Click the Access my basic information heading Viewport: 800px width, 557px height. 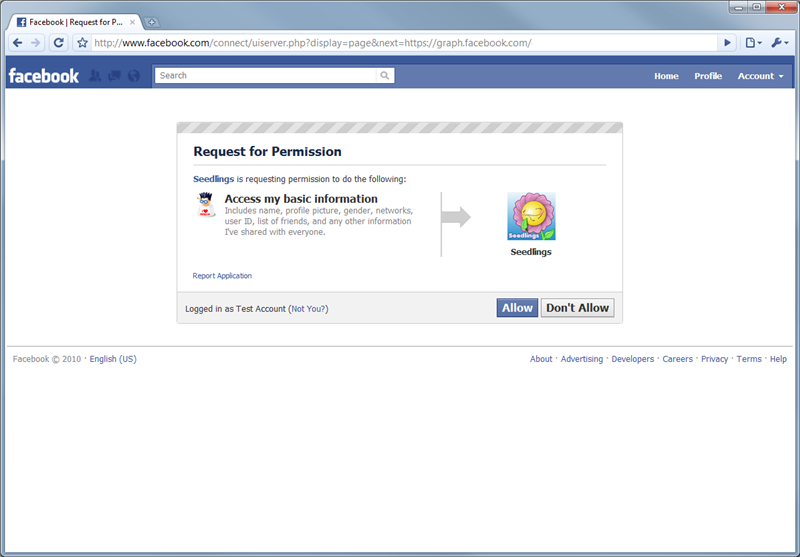pos(301,199)
